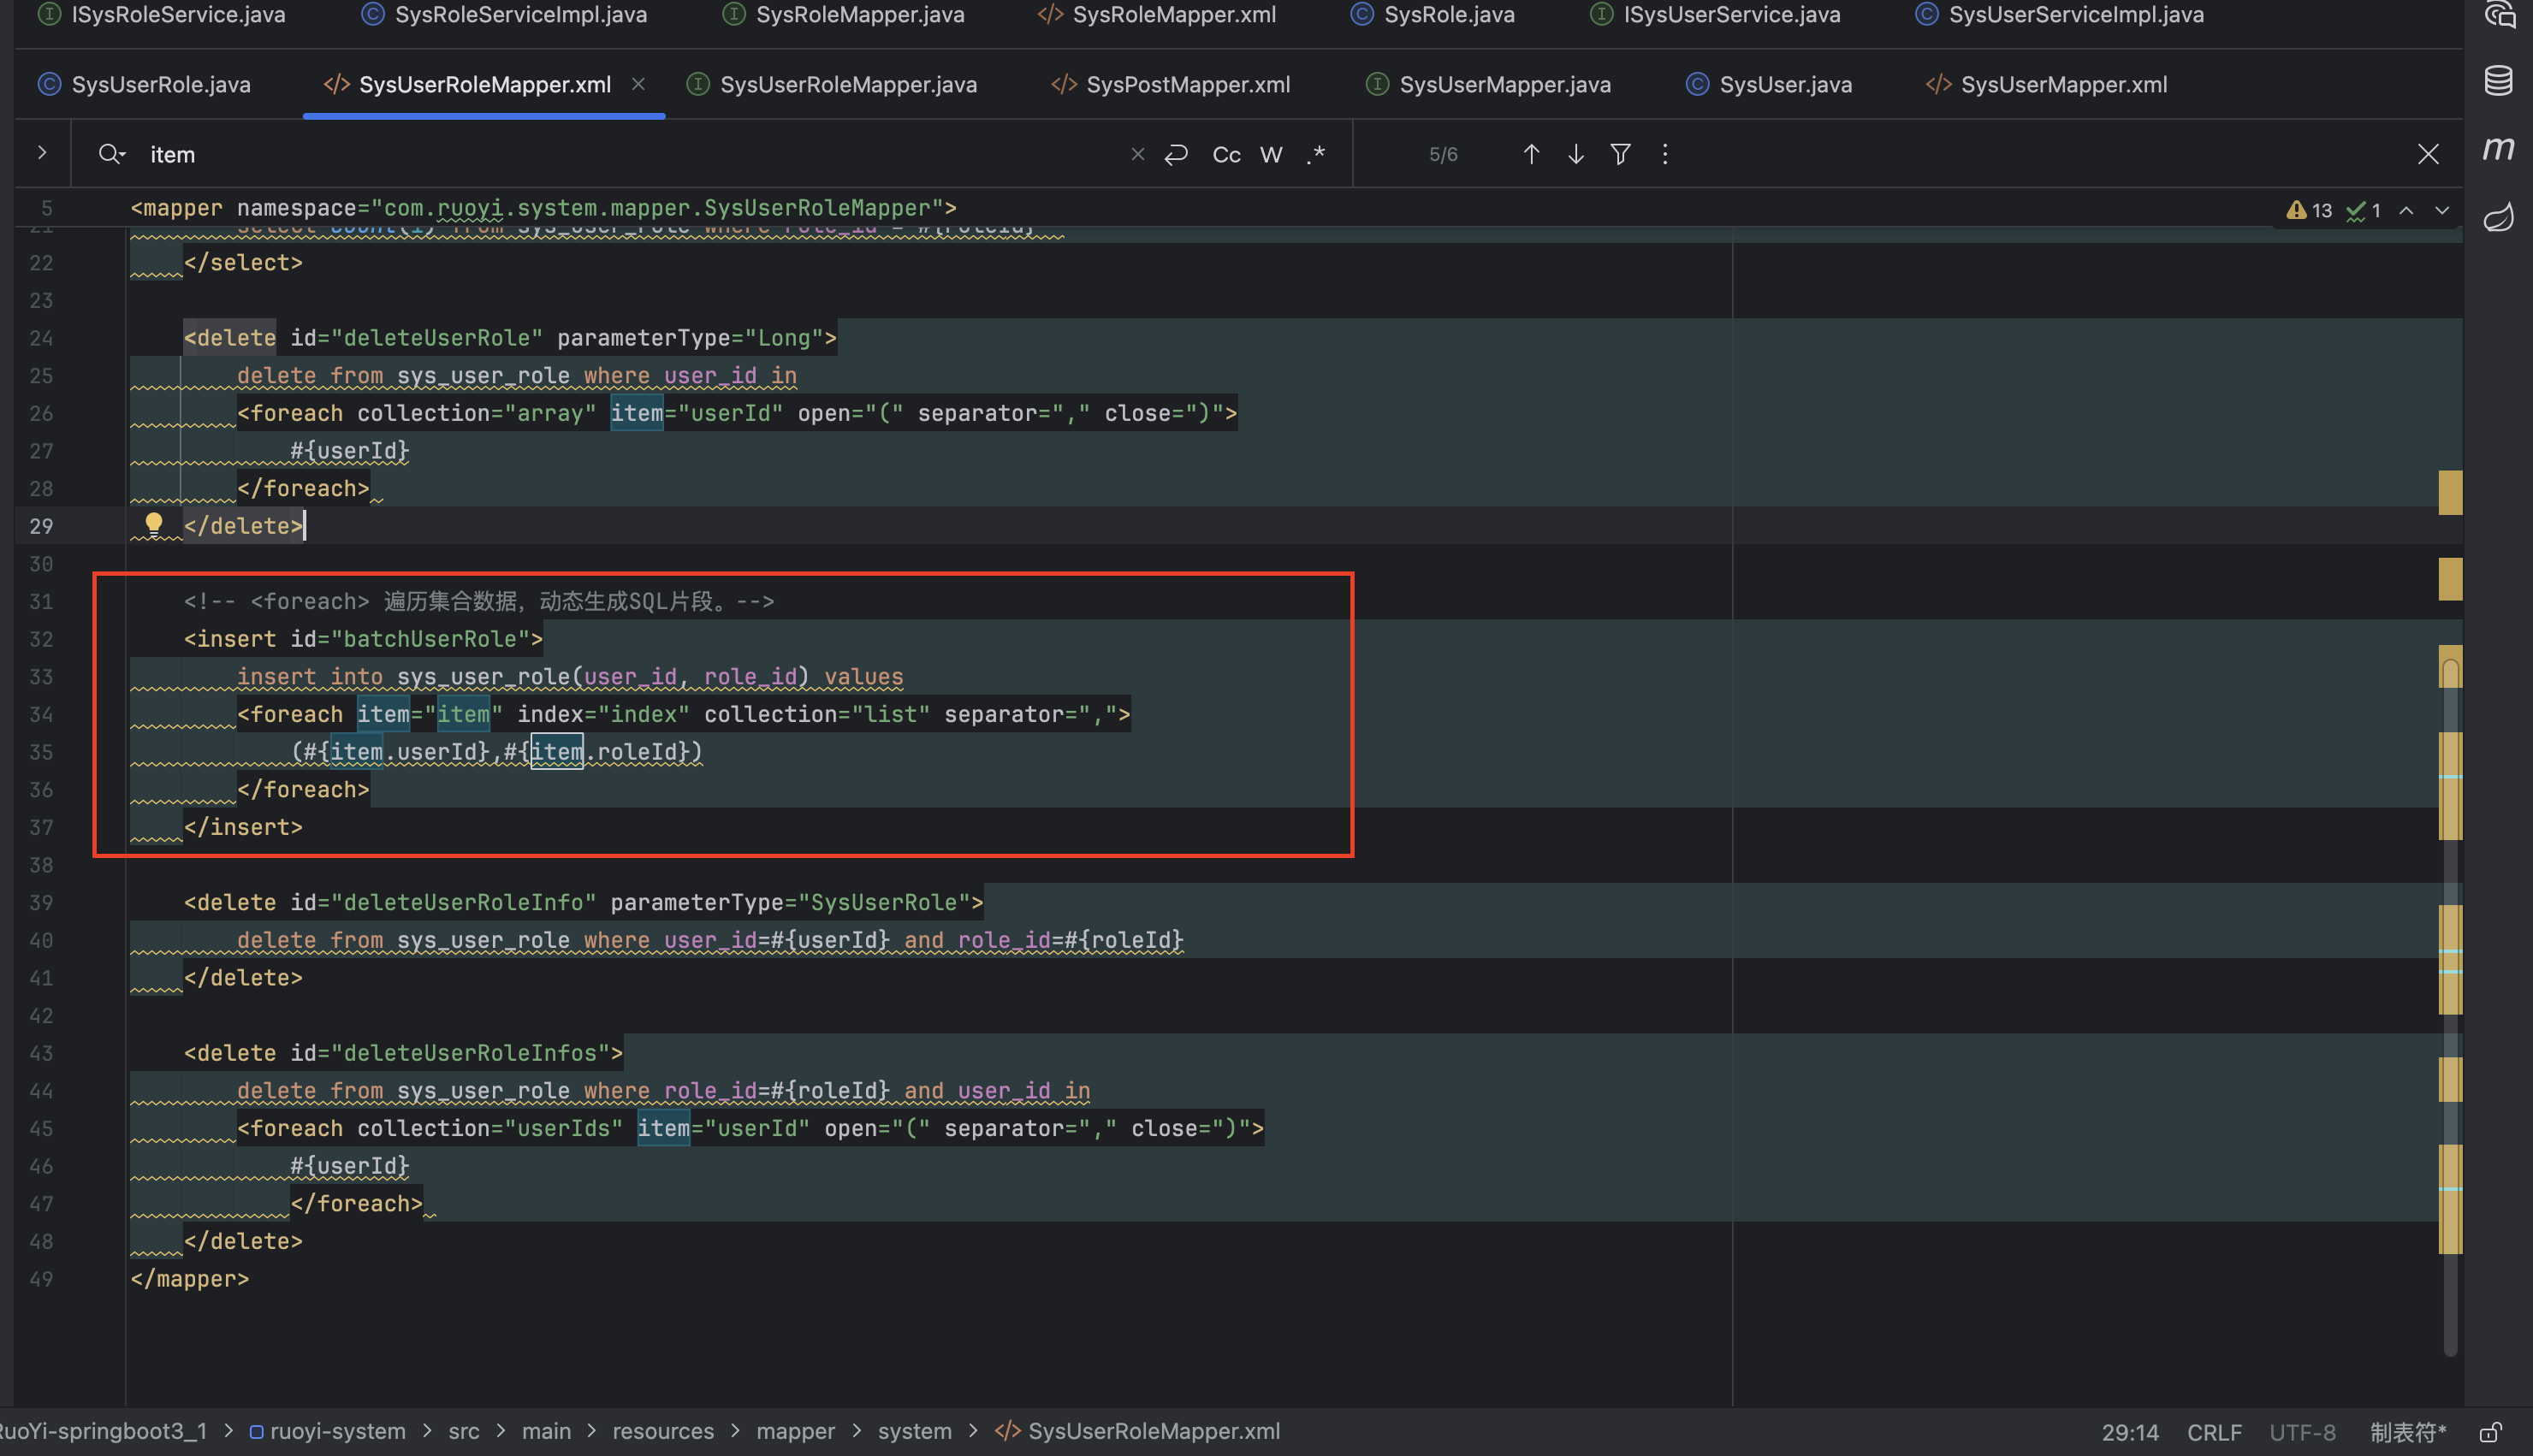This screenshot has height=1456, width=2533.
Task: Click the Database tool window icon
Action: tap(2498, 81)
